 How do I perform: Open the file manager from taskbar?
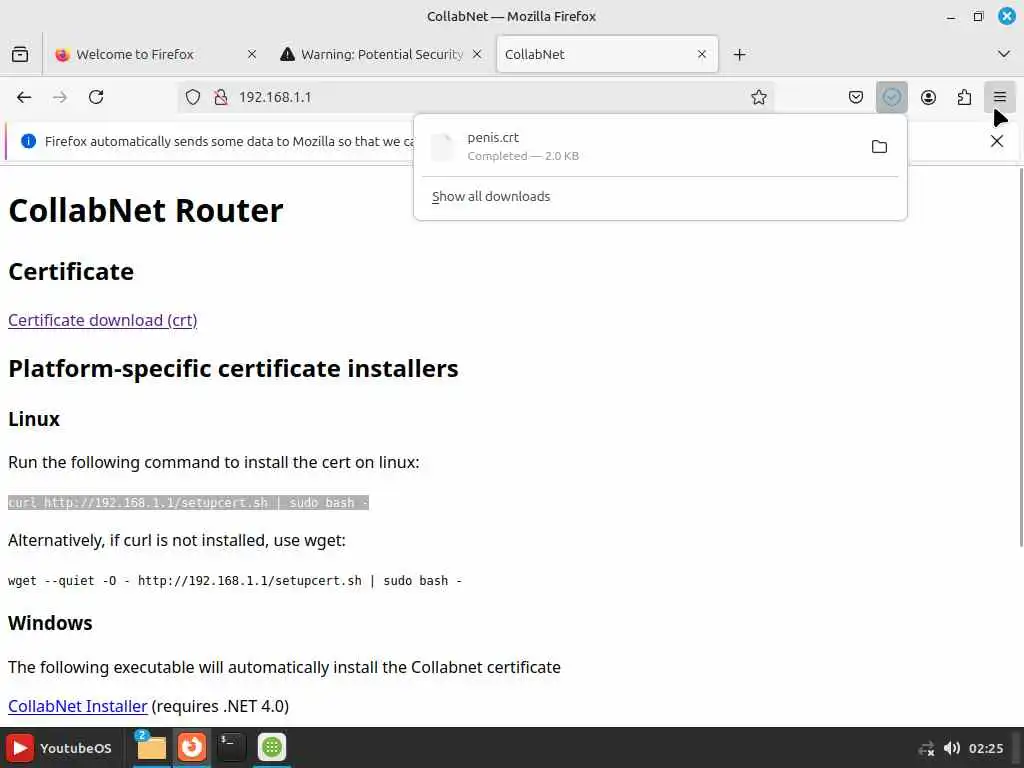[152, 748]
